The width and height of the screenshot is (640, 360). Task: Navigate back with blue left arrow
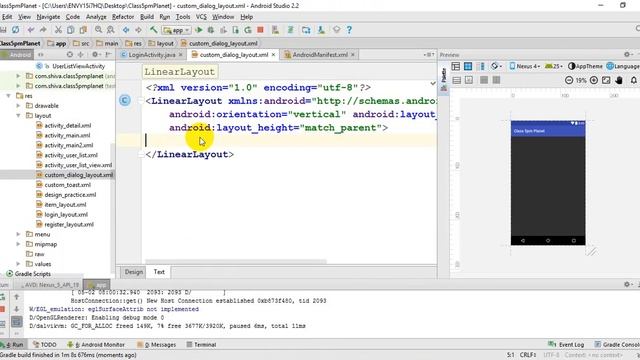126,30
